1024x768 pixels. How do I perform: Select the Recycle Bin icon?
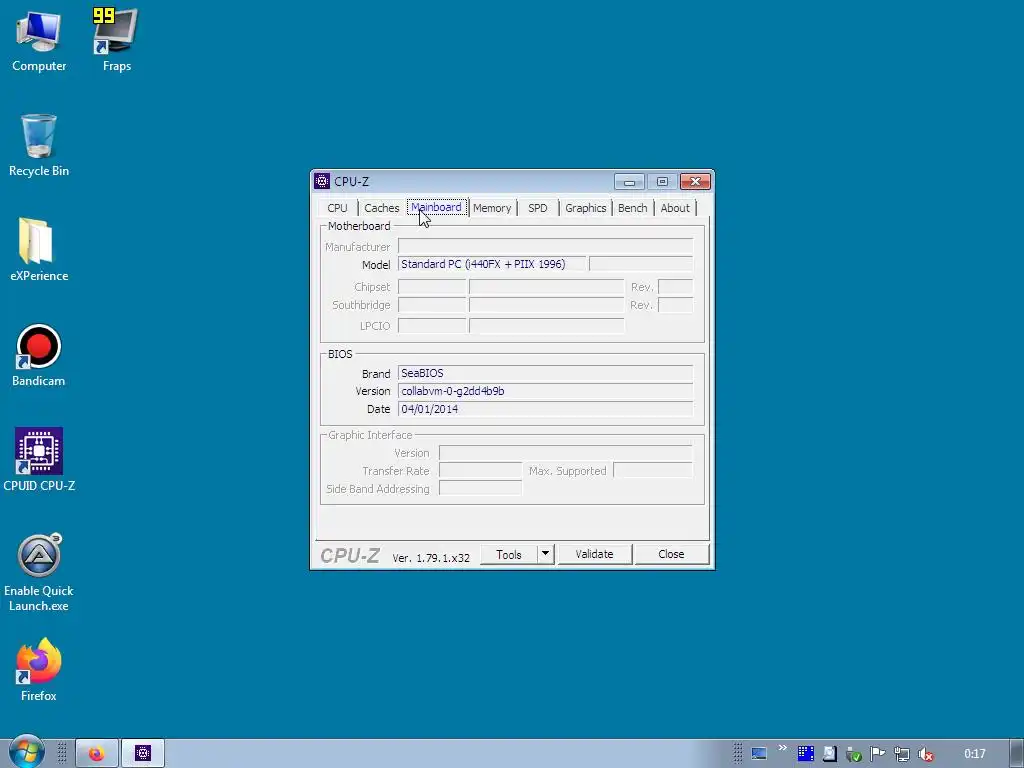39,145
